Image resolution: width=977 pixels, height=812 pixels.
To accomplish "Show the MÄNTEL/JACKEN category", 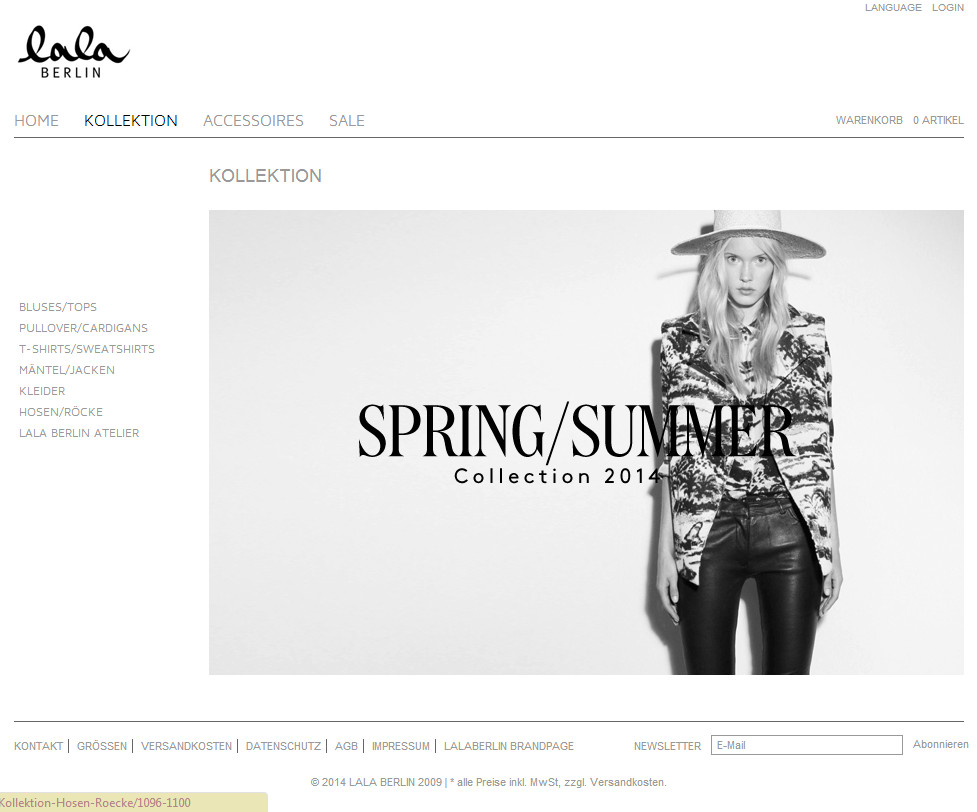I will tap(67, 370).
